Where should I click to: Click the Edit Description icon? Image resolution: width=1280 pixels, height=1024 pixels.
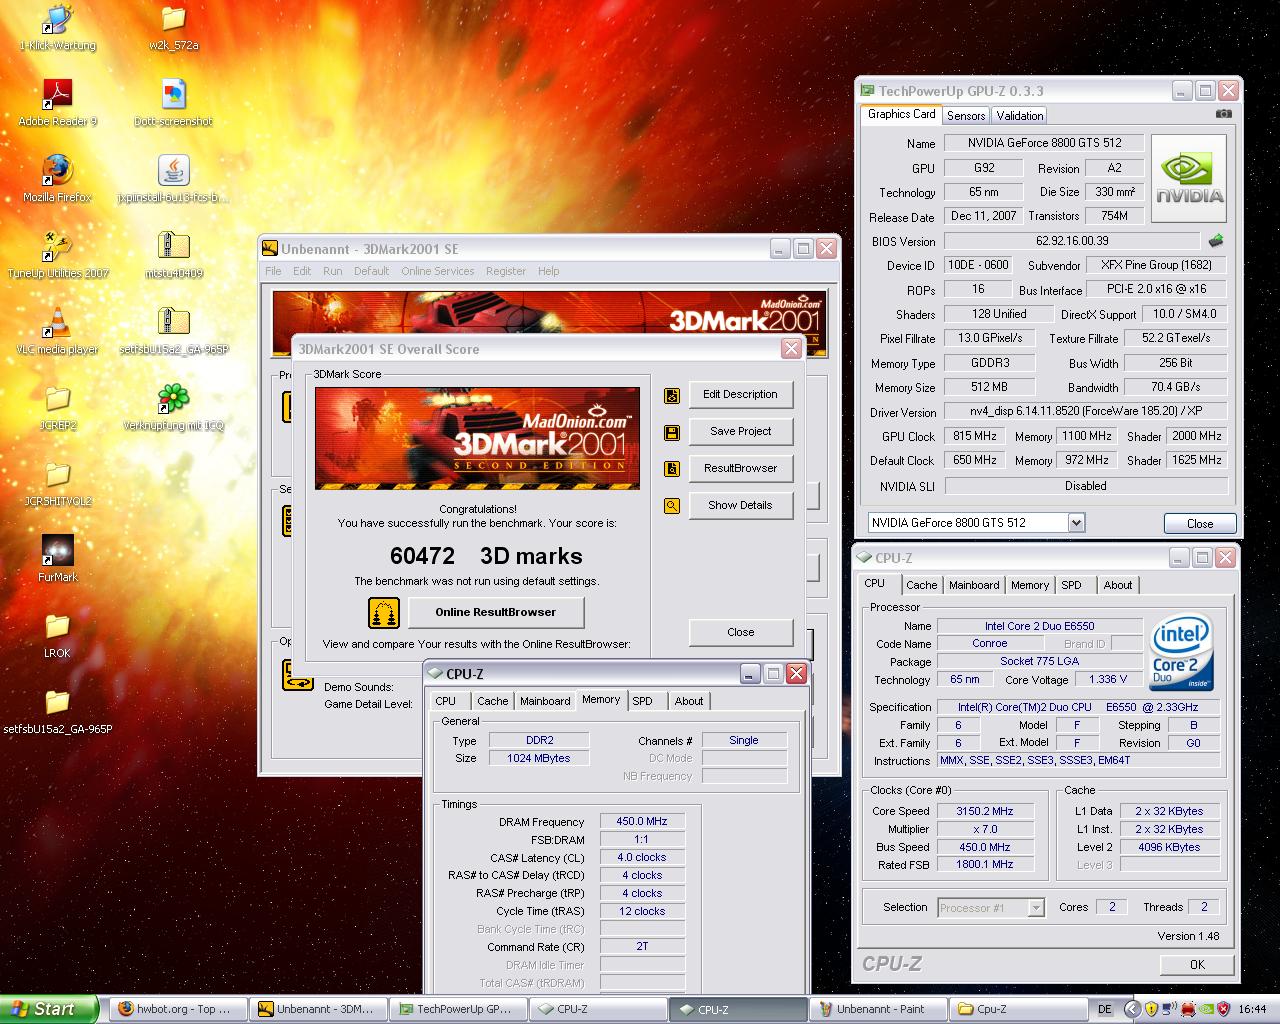click(672, 395)
